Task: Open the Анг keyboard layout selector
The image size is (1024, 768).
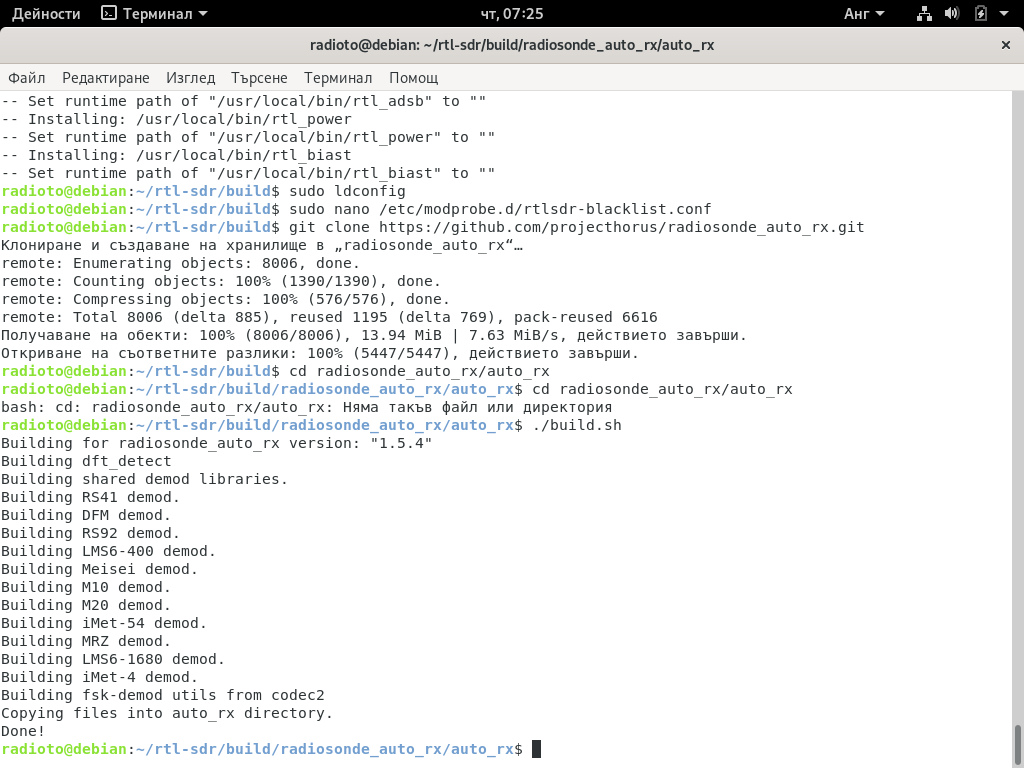Action: click(x=863, y=14)
